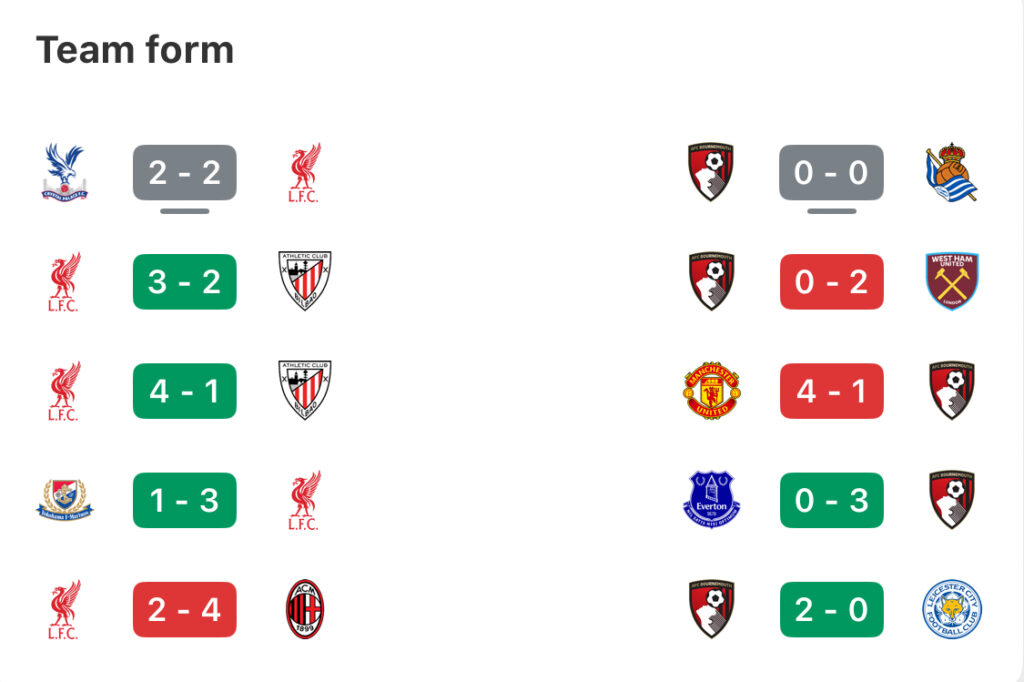
Task: Click the Yokohama F. Marinos crest
Action: pyautogui.click(x=65, y=500)
